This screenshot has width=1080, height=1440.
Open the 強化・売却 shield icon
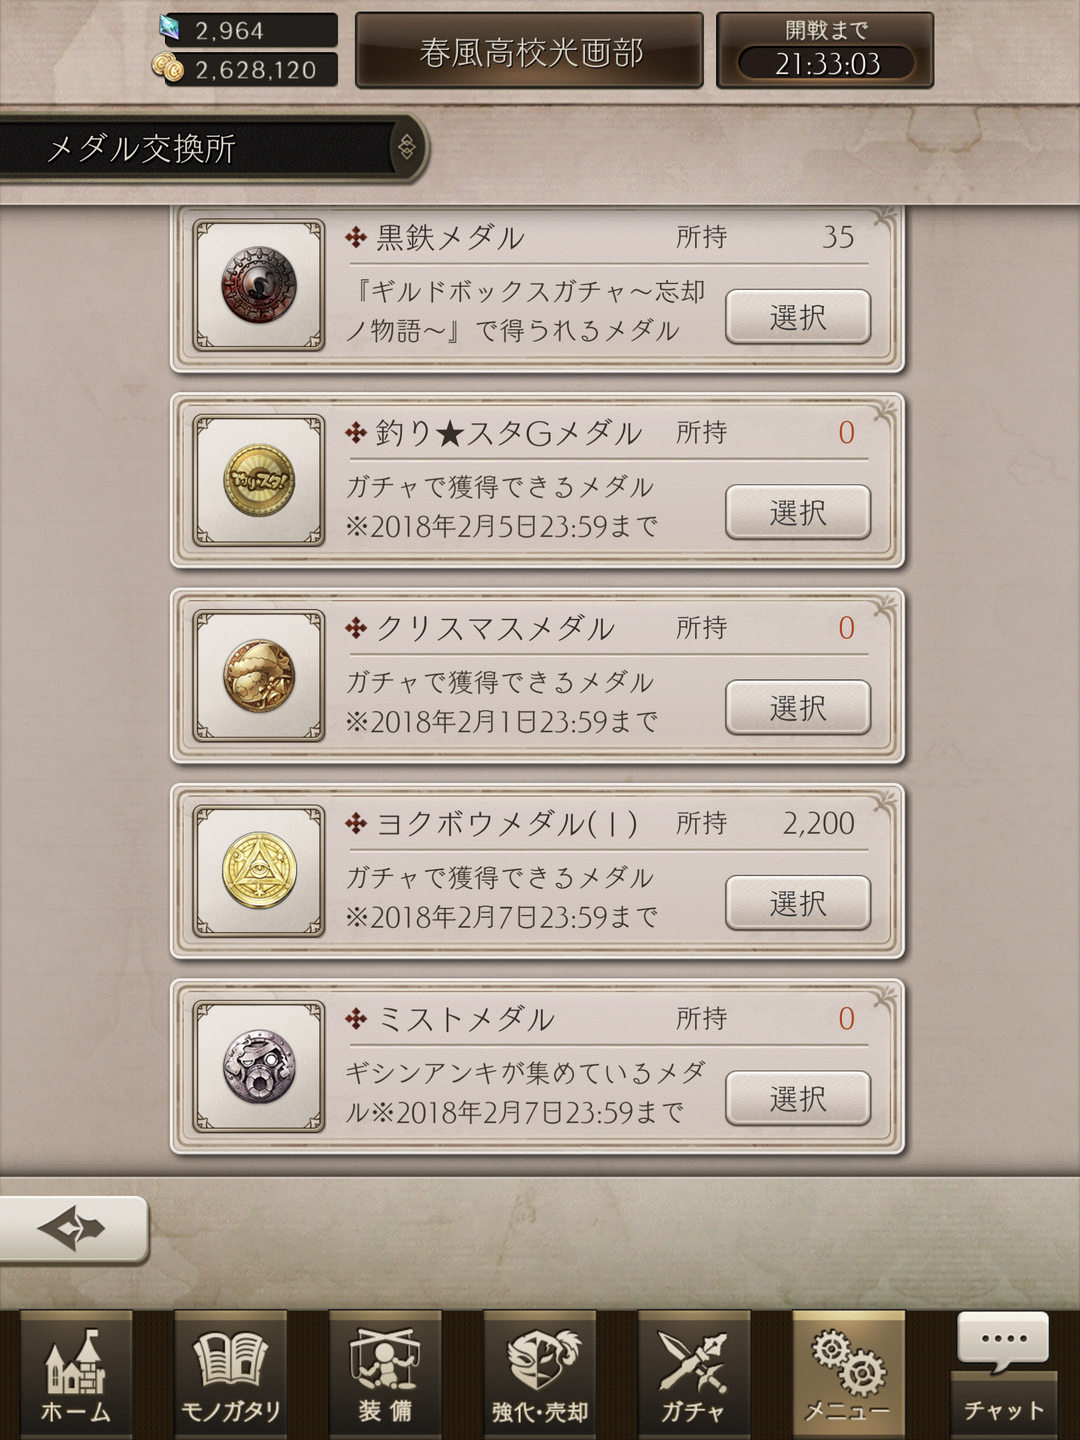coord(540,1375)
